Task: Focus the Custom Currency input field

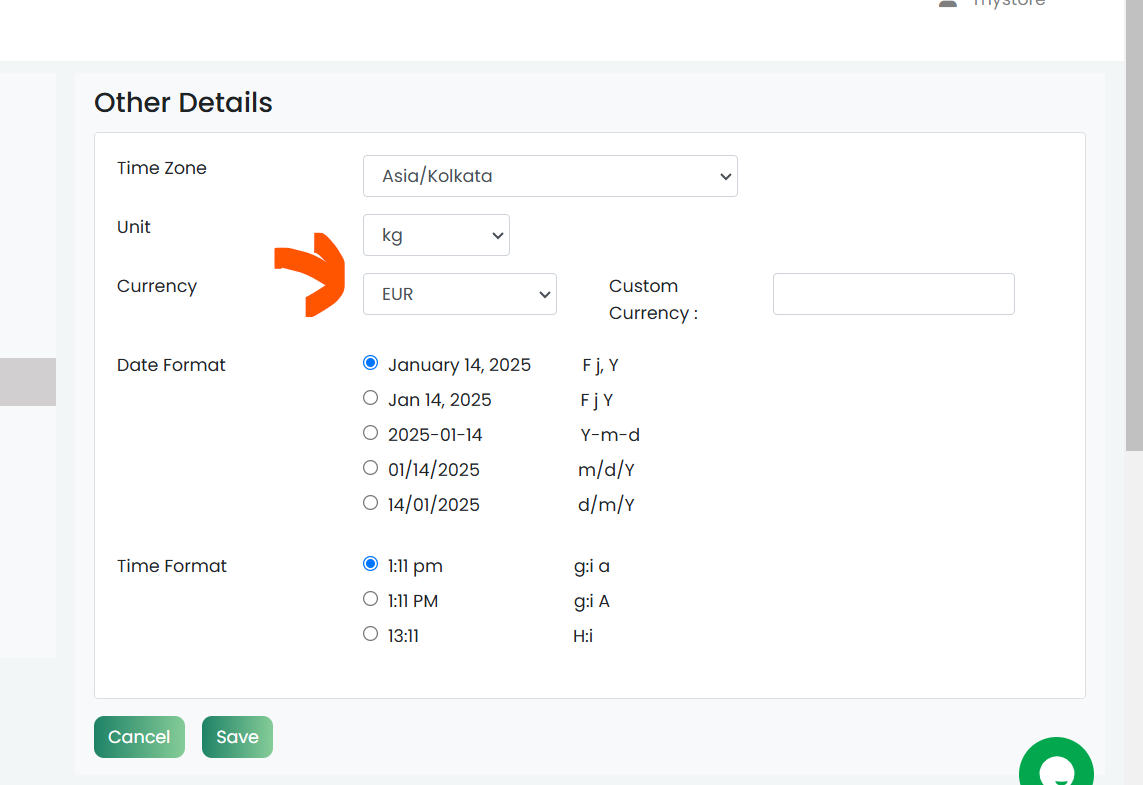Action: tap(894, 294)
